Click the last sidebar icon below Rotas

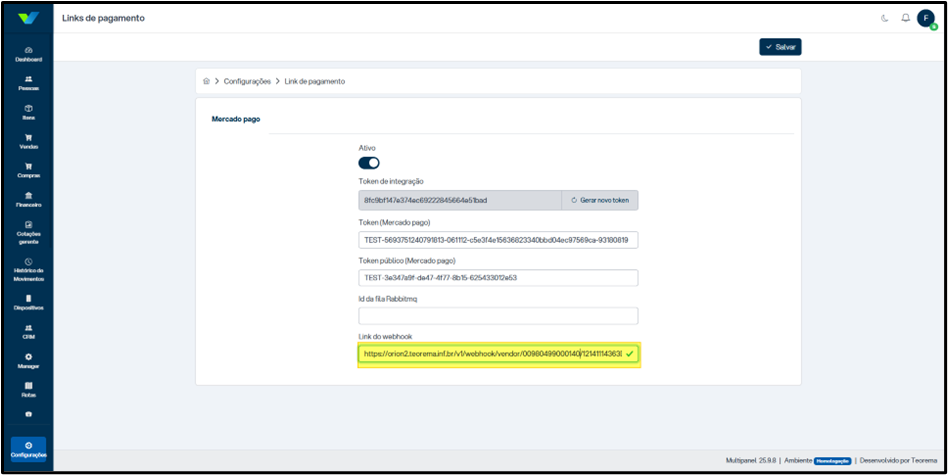(x=28, y=415)
